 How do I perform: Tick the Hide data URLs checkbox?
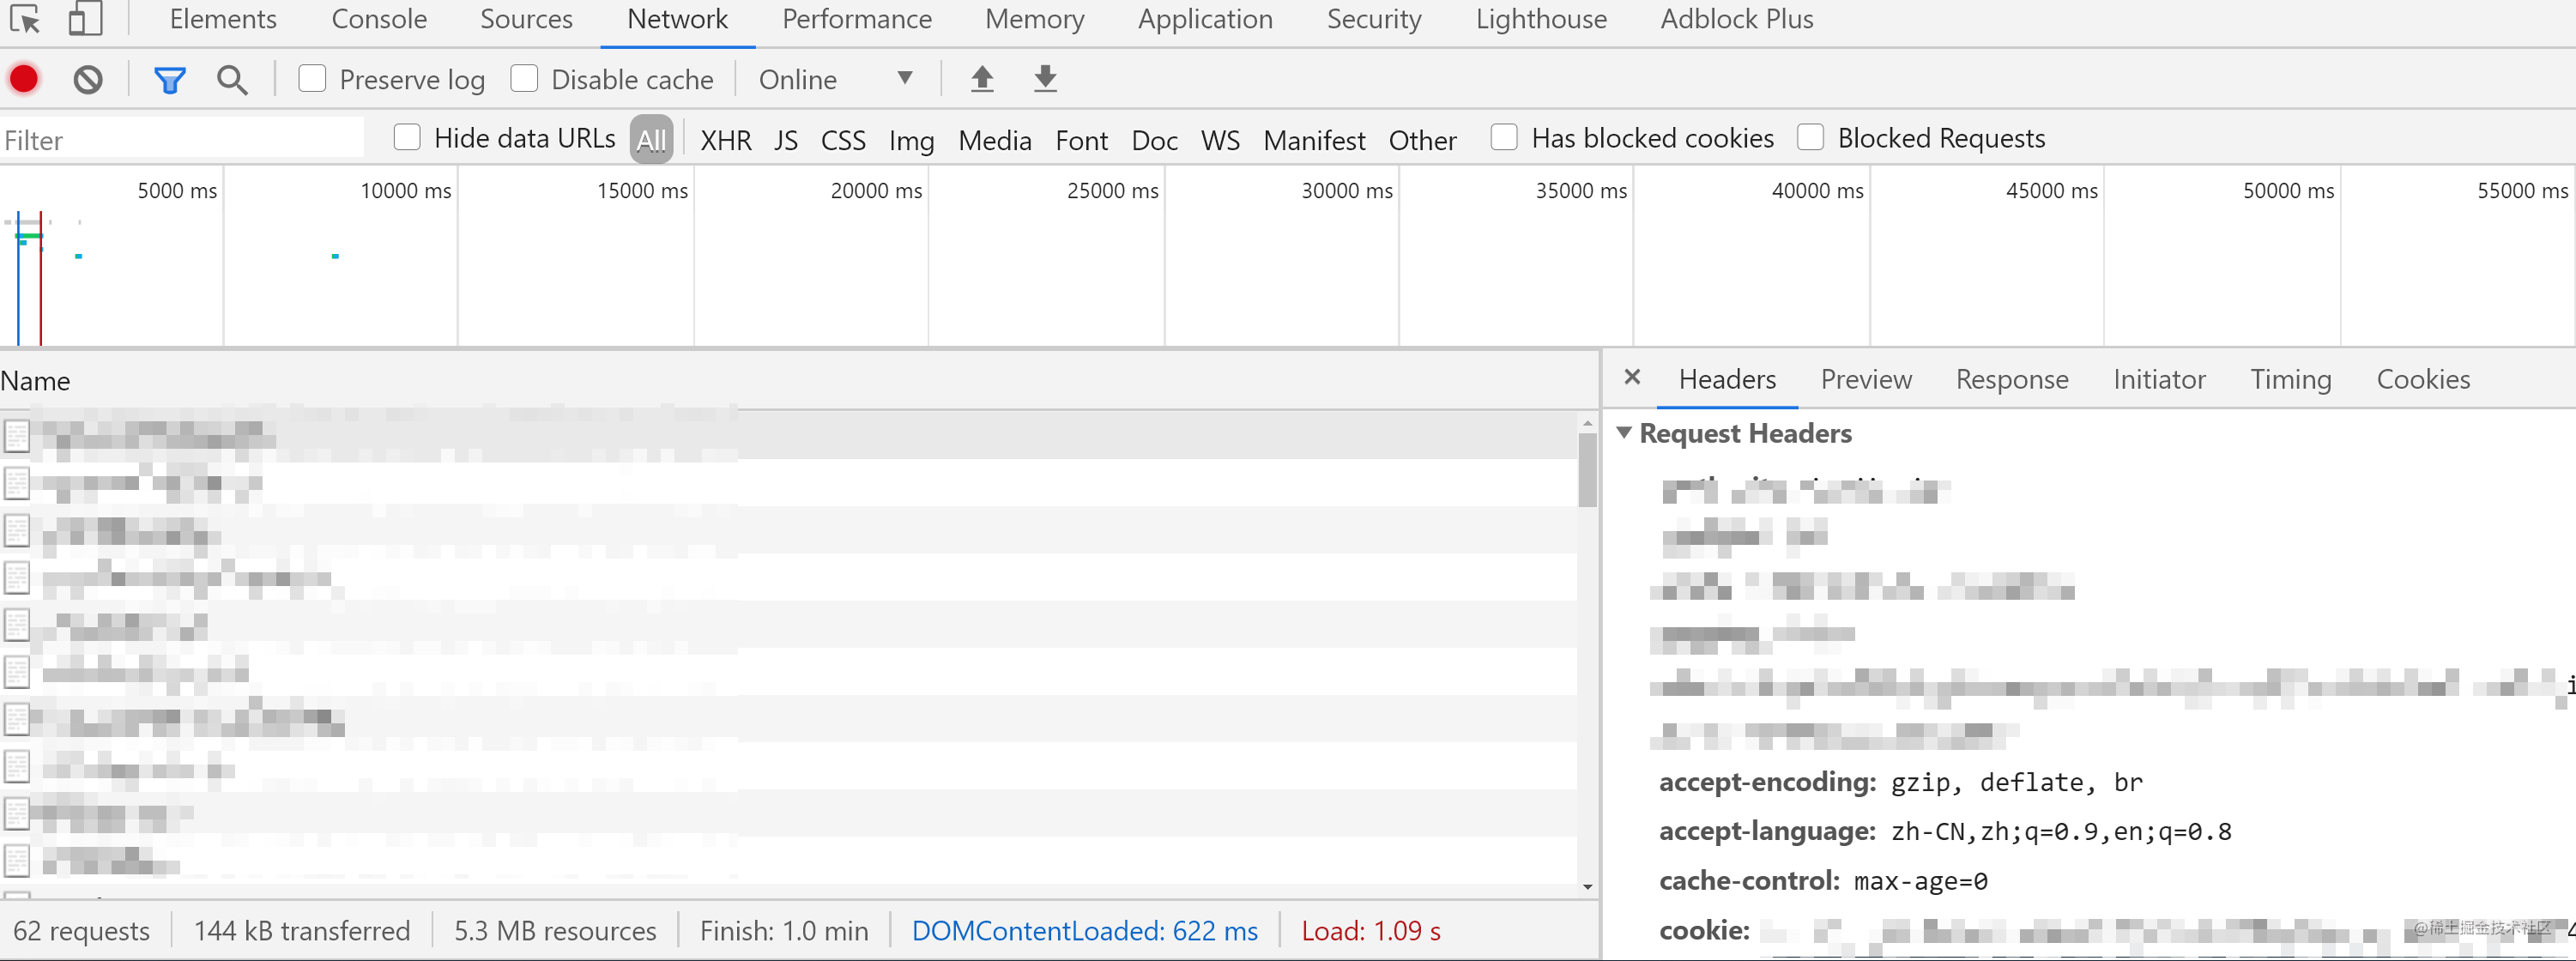(407, 137)
